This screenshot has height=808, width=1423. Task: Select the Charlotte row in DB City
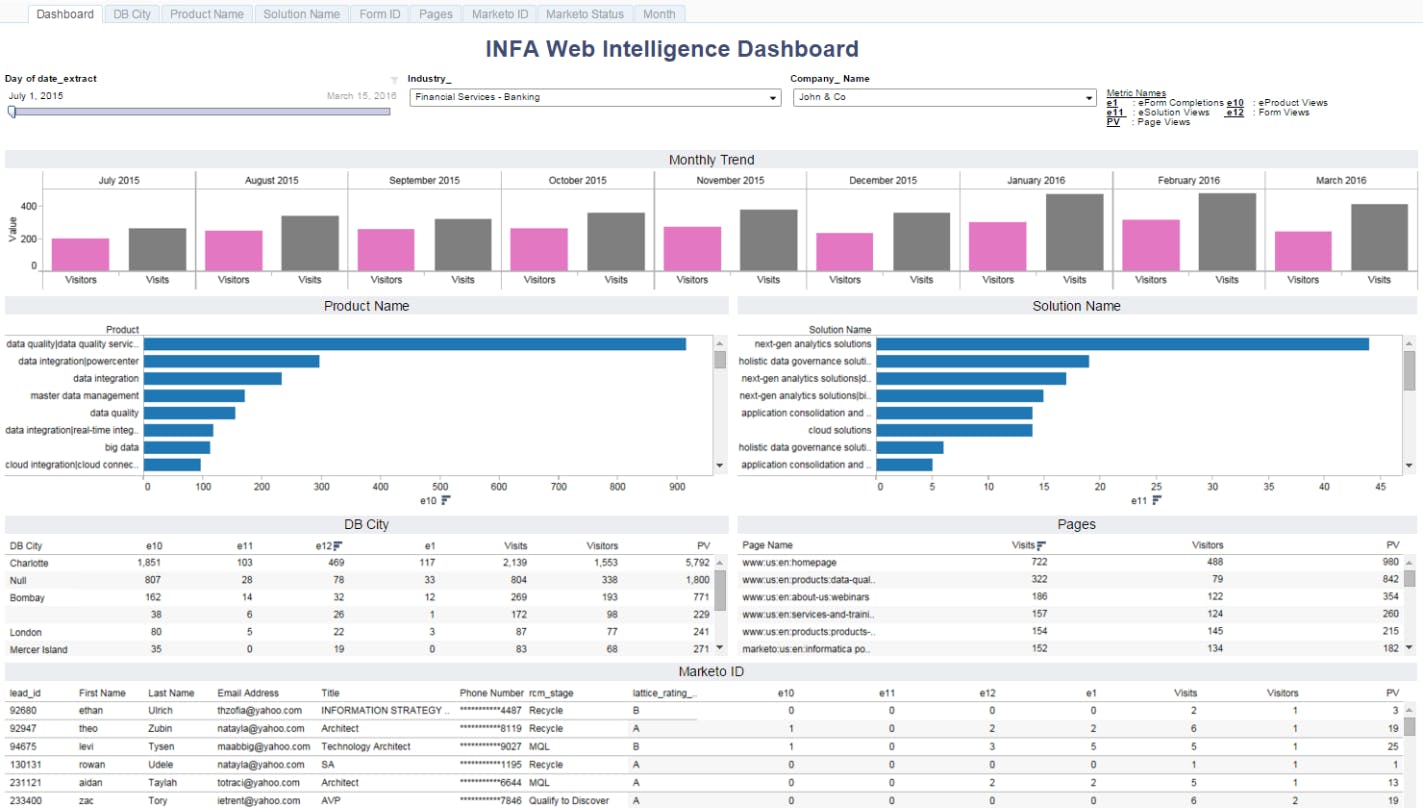point(360,563)
